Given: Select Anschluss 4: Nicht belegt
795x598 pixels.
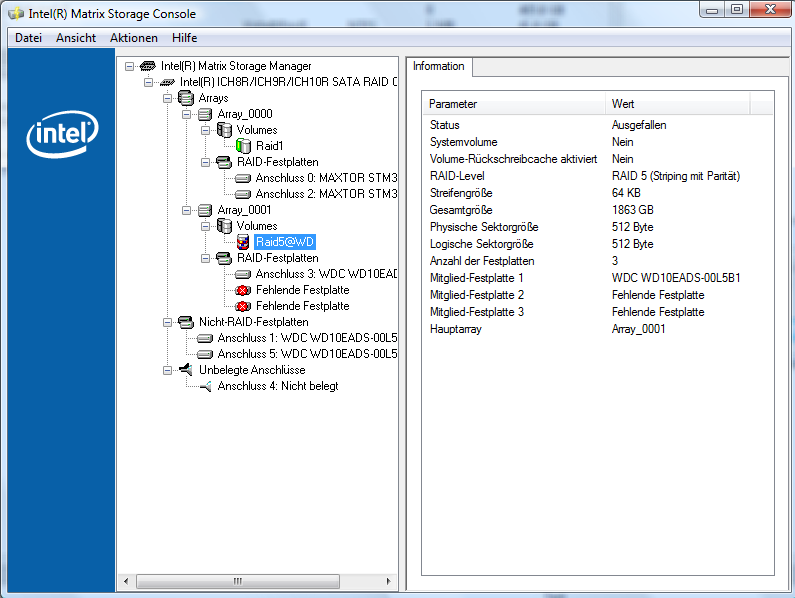Looking at the screenshot, I should (278, 386).
